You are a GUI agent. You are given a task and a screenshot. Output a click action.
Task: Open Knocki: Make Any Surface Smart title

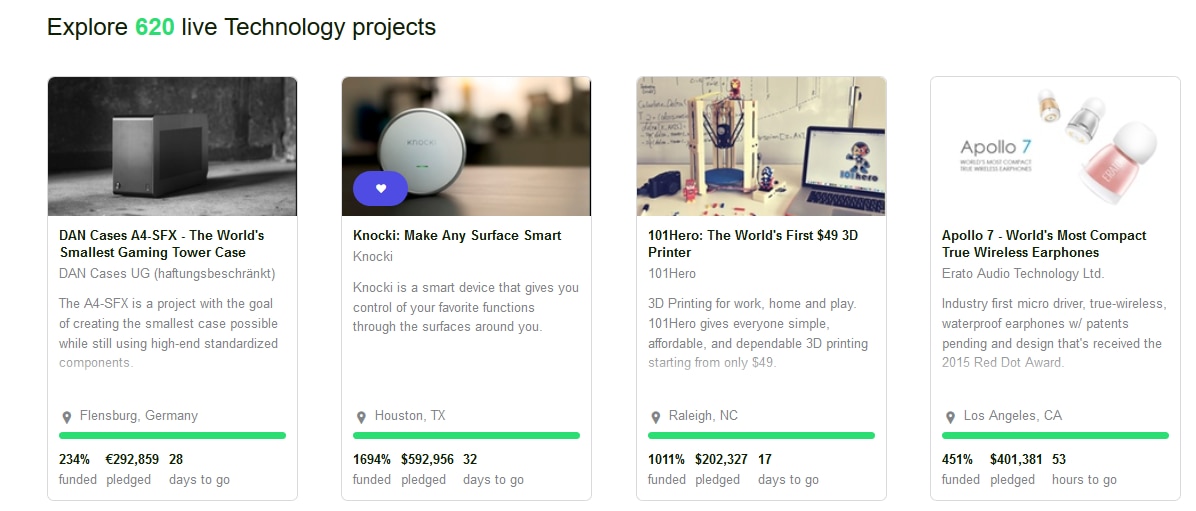coord(457,236)
